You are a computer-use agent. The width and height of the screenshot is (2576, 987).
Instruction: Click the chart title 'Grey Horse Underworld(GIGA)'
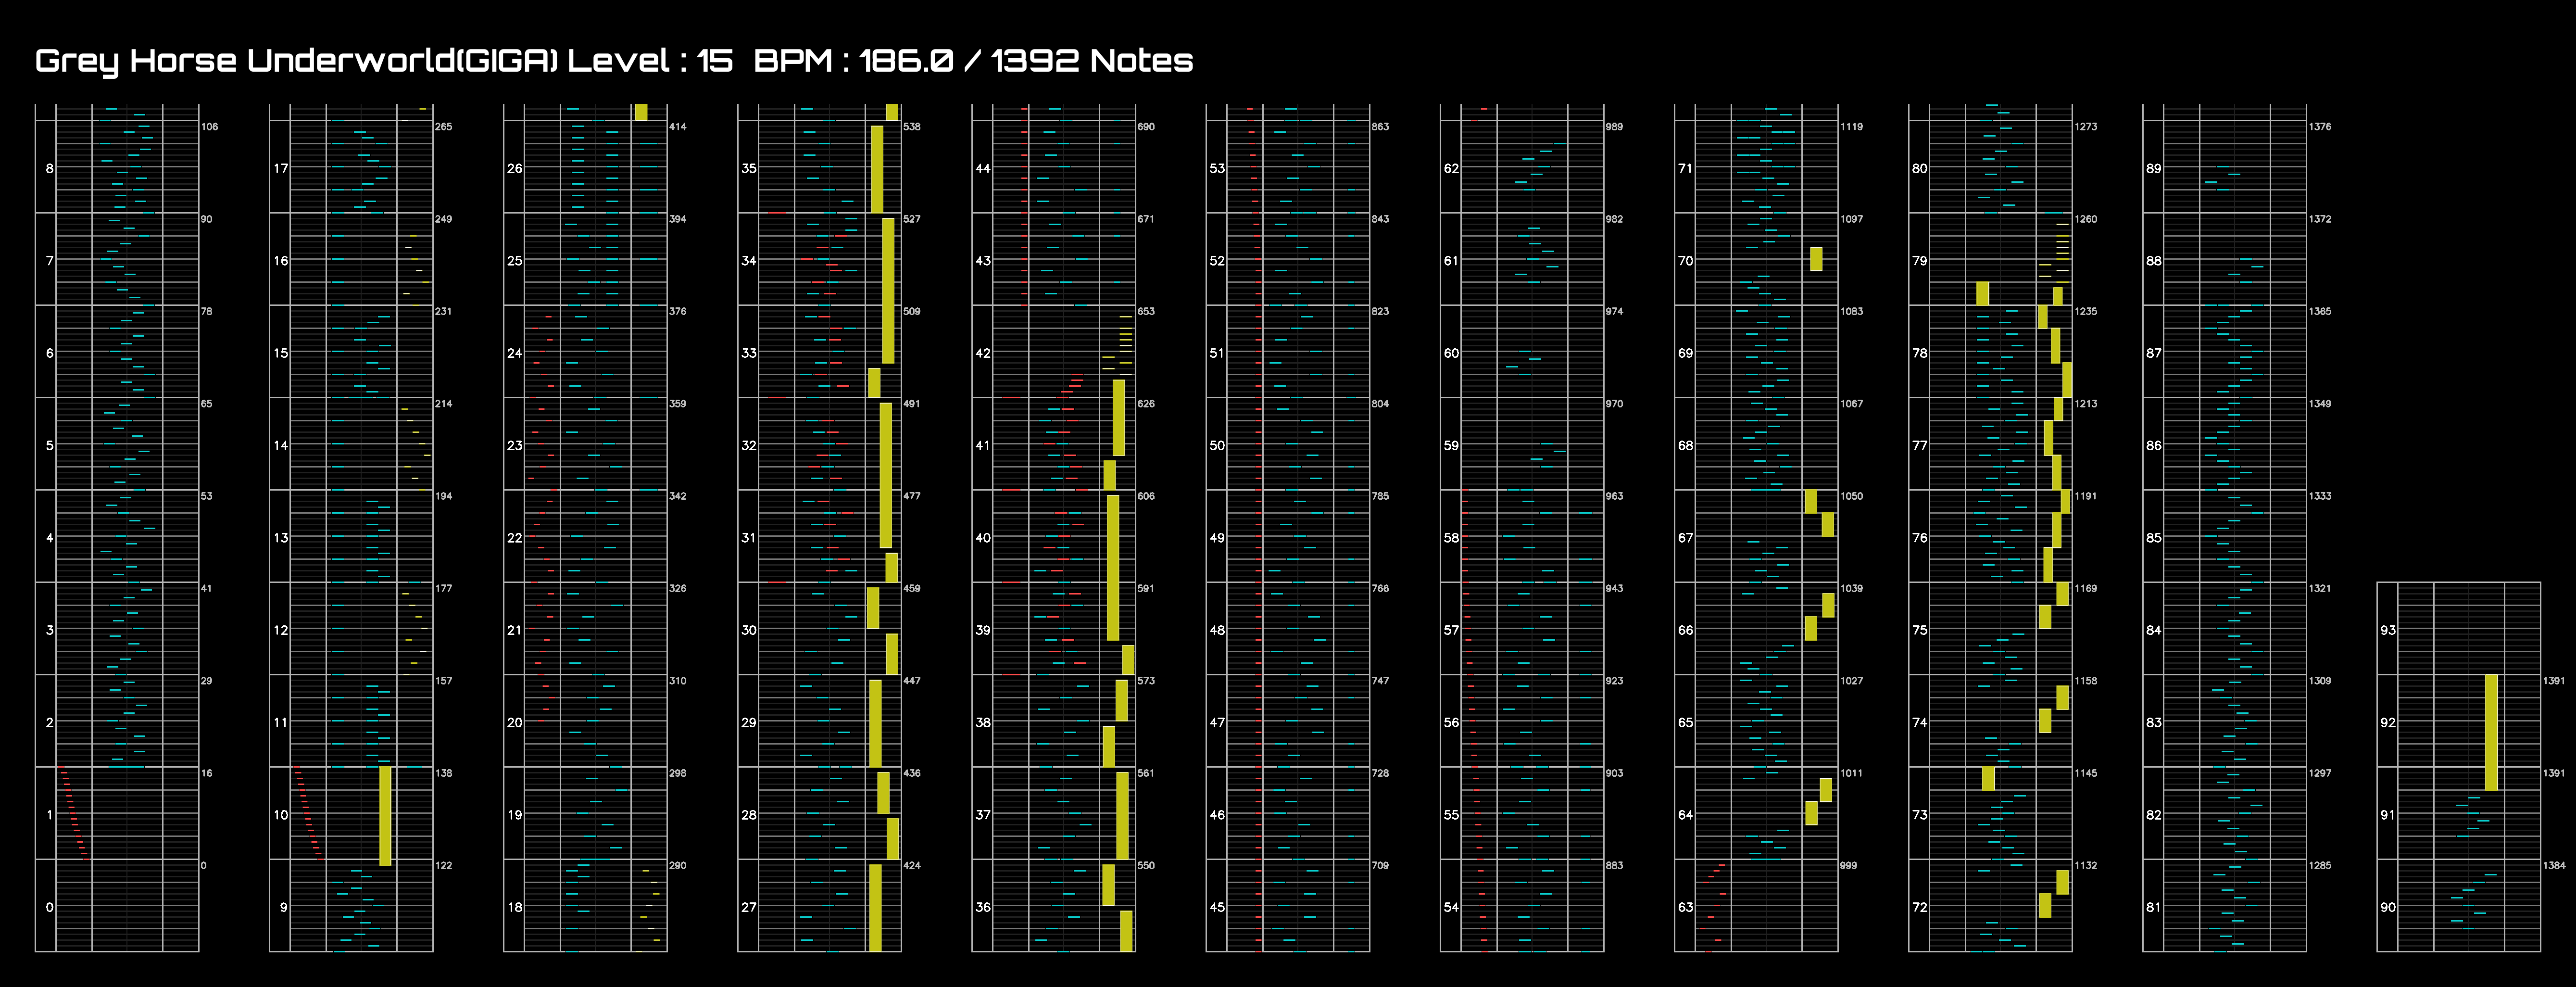point(296,61)
